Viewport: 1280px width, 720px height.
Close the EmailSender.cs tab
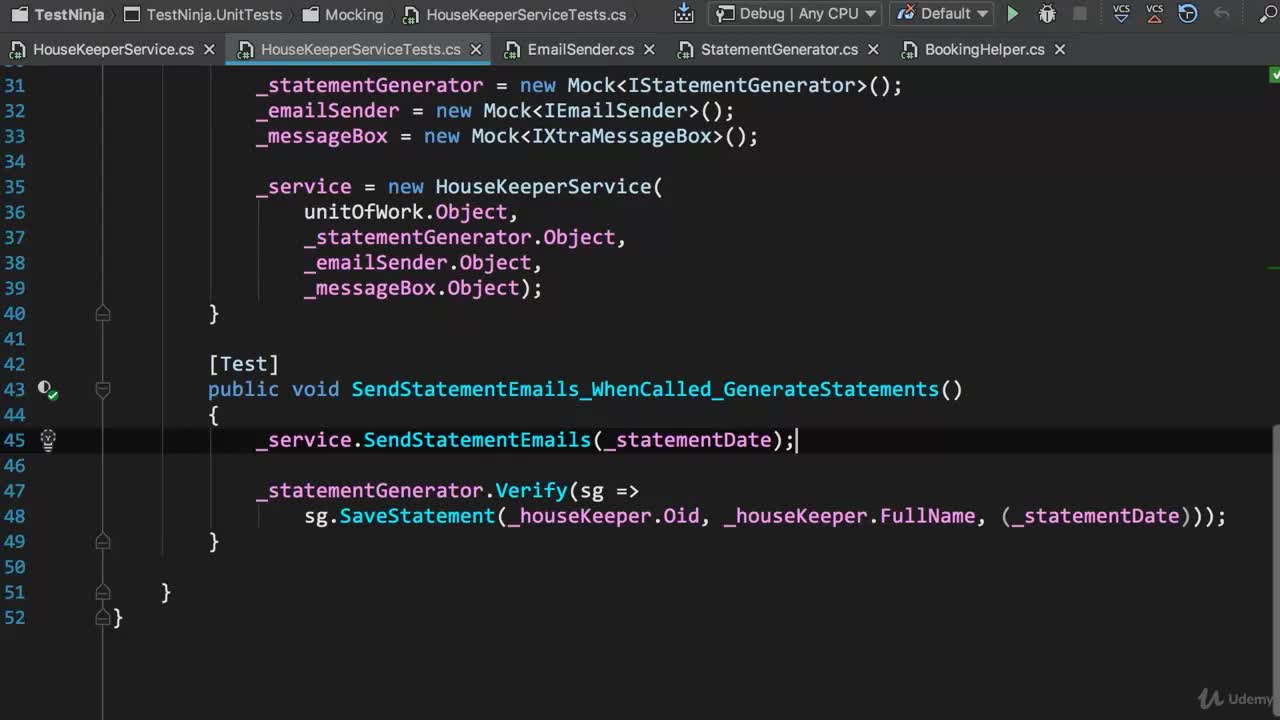649,49
